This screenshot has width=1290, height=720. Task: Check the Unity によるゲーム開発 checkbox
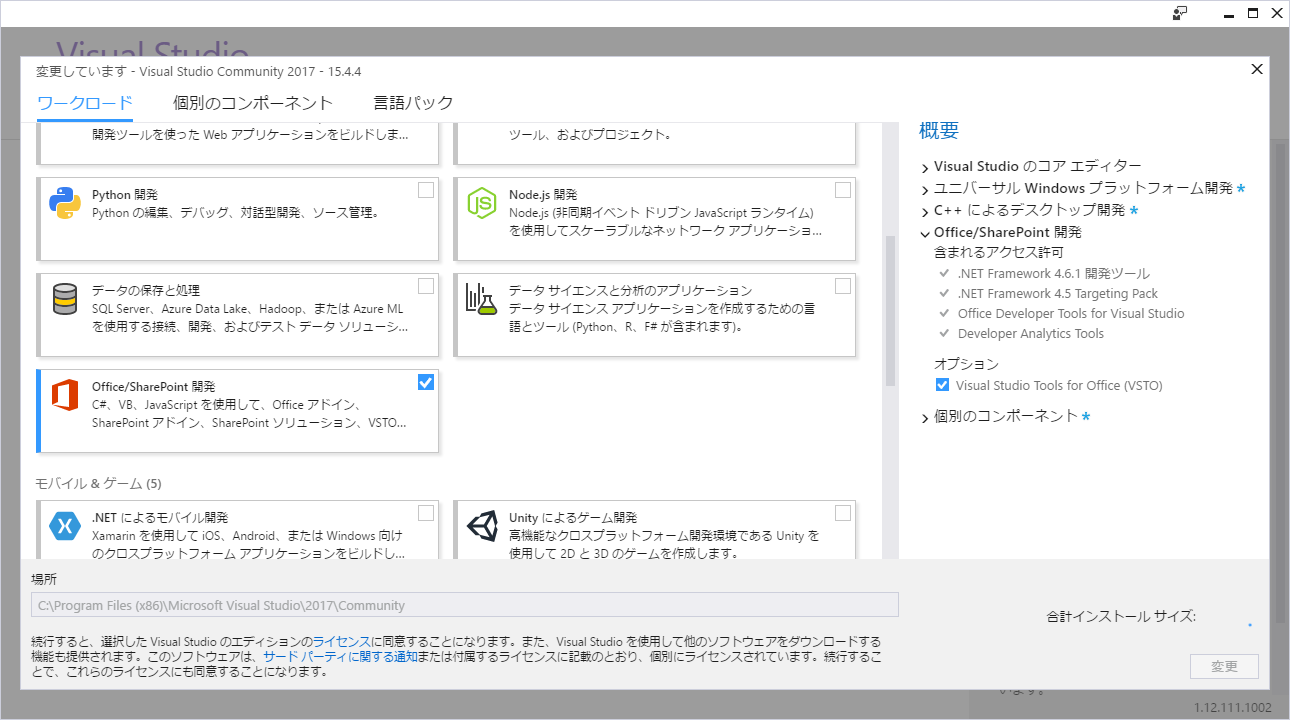tap(843, 513)
